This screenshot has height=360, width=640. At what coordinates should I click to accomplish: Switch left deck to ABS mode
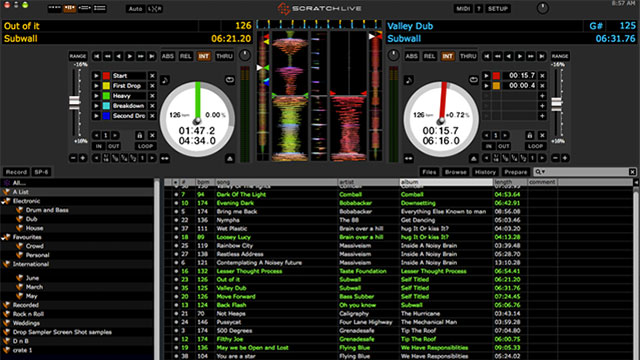[x=168, y=56]
